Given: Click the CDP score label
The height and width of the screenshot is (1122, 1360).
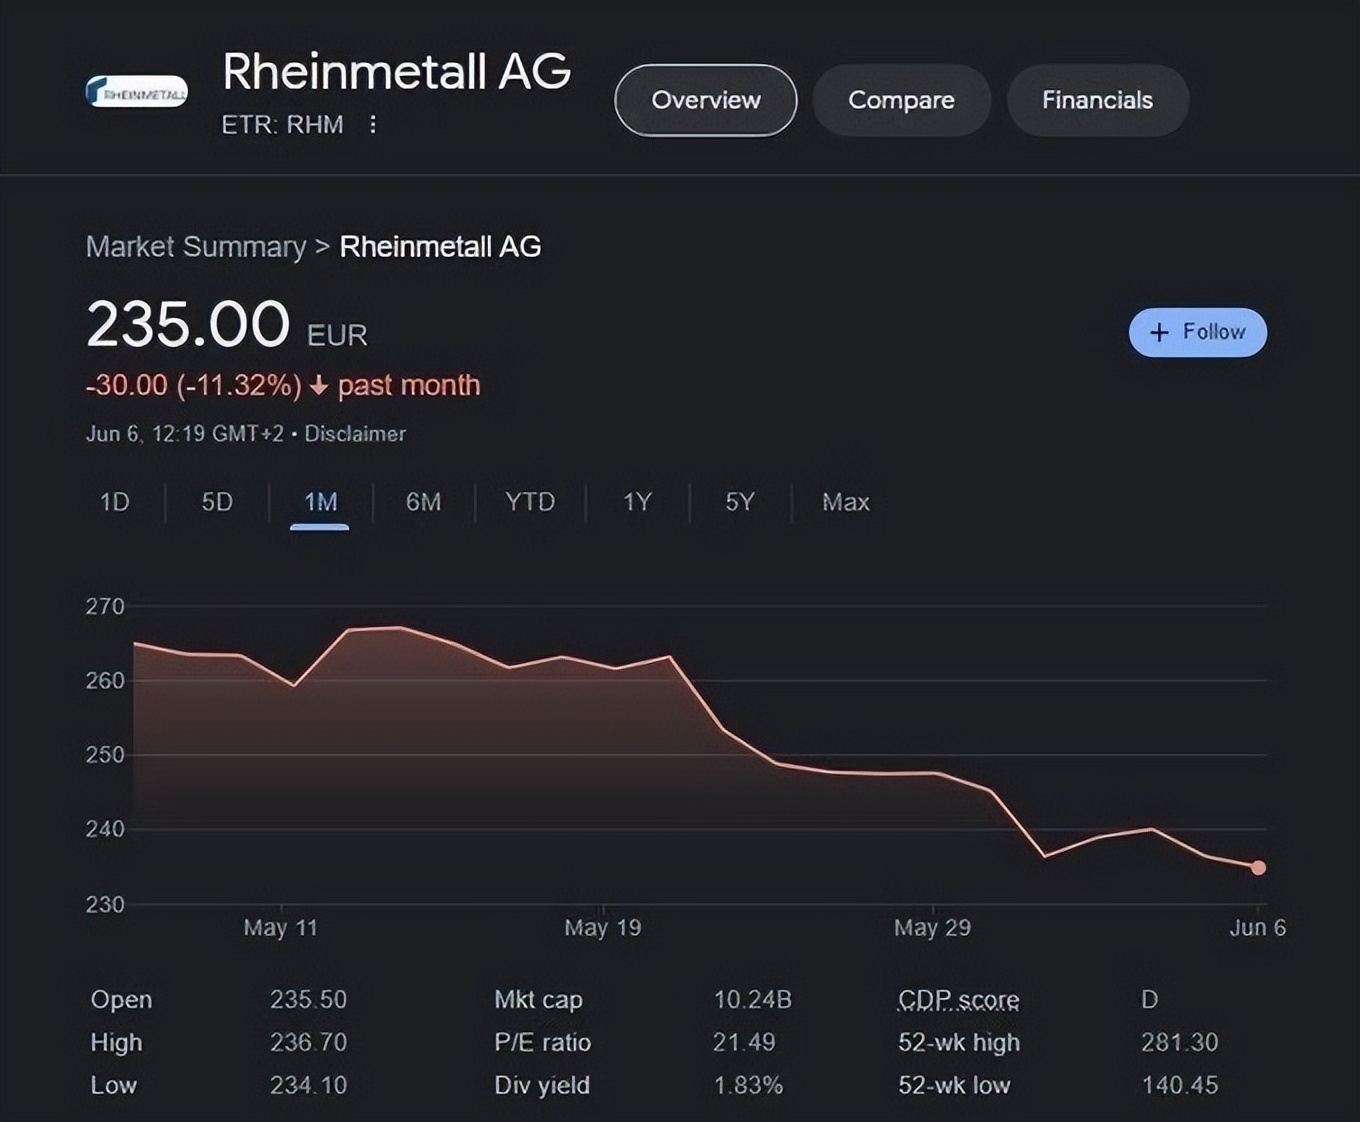Looking at the screenshot, I should [x=958, y=999].
